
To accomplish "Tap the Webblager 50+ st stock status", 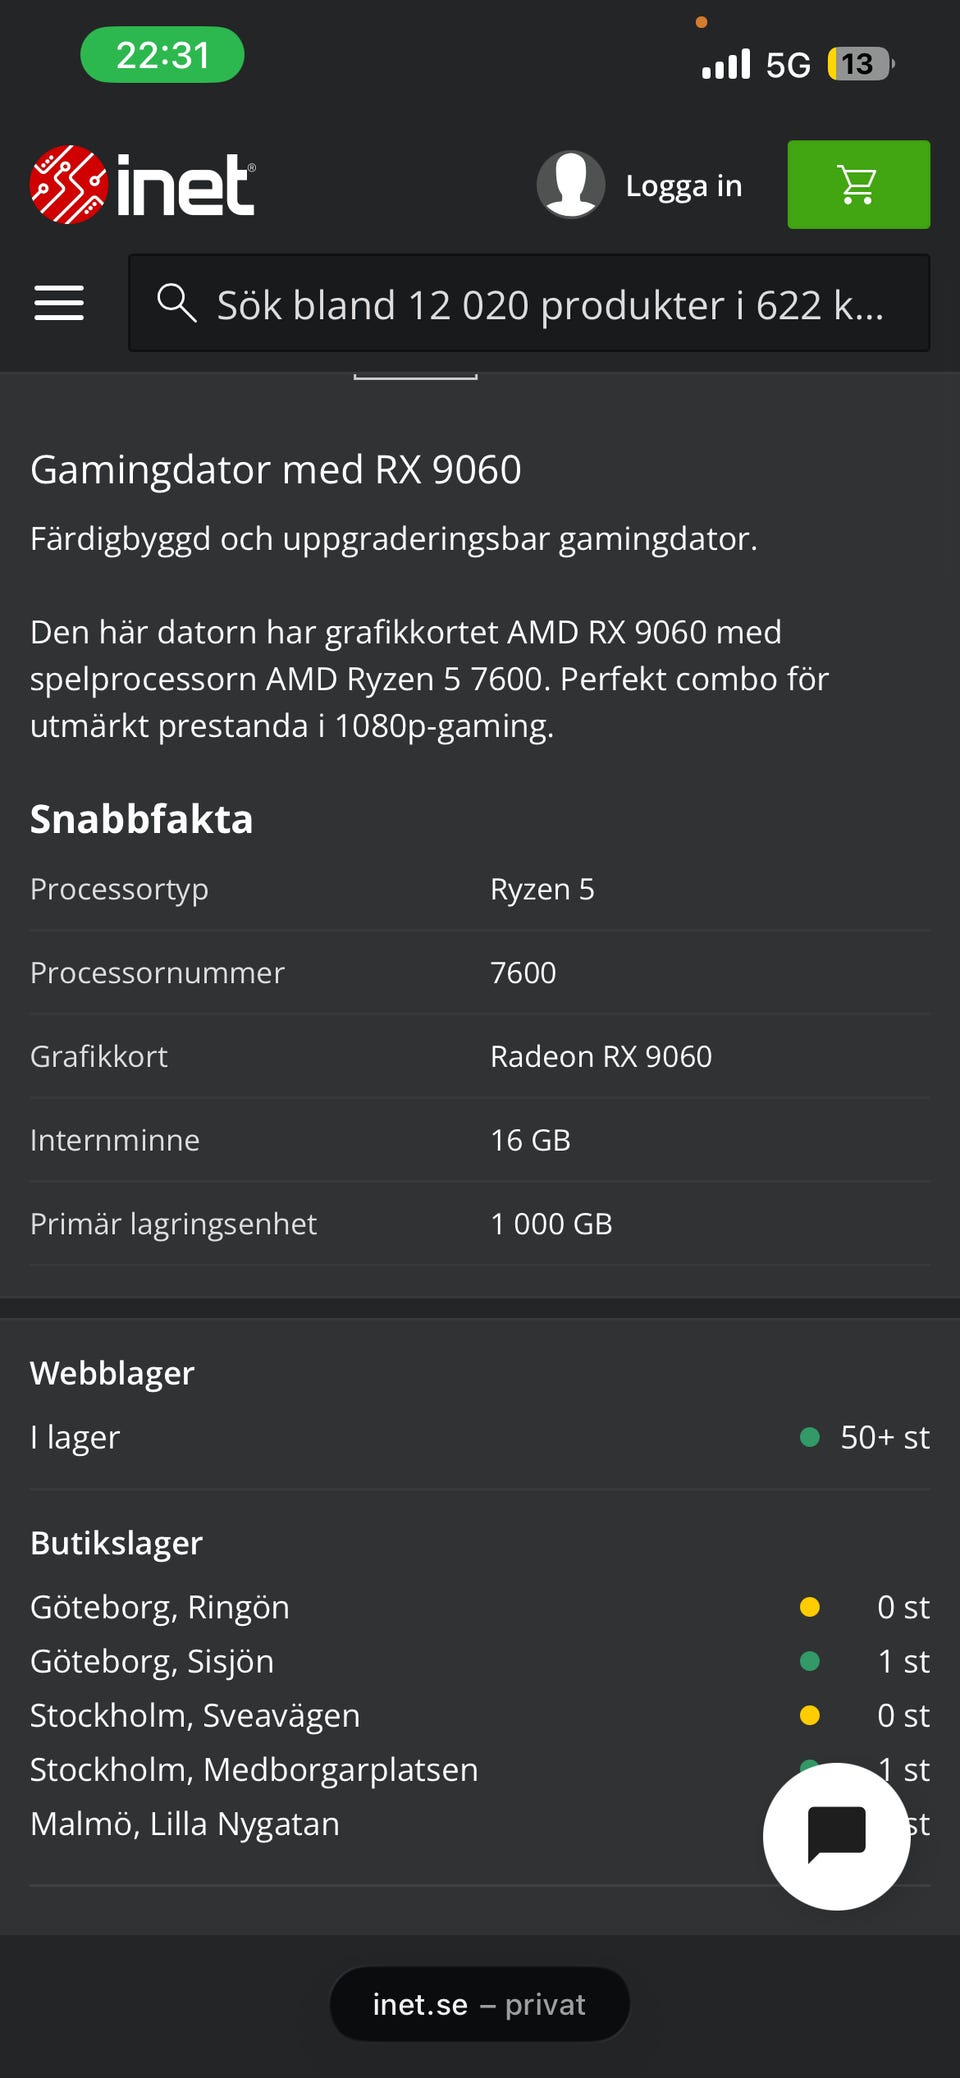I will click(x=865, y=1437).
